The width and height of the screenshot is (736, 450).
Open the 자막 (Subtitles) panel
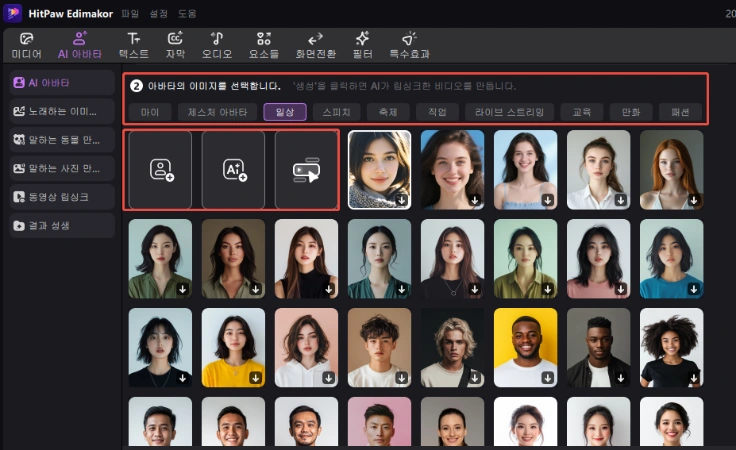(175, 45)
